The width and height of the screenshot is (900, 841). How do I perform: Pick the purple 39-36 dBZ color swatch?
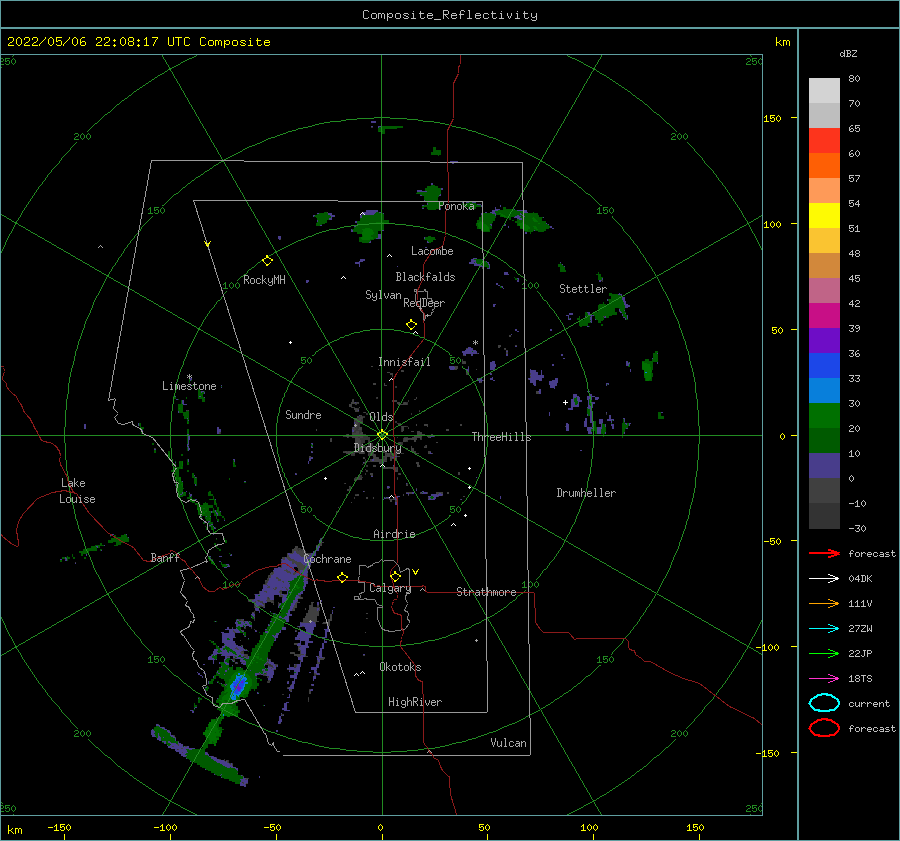[x=824, y=341]
